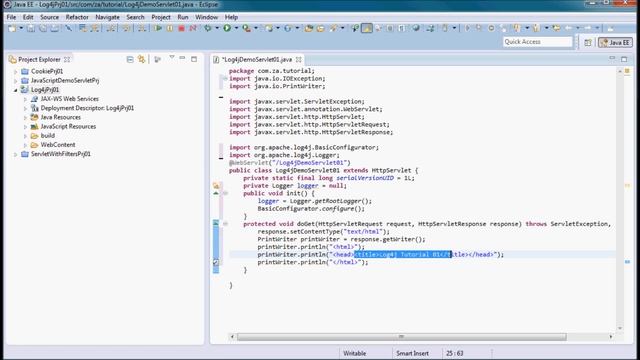The width and height of the screenshot is (640, 360).
Task: Minimize the Project Explorer view
Action: click(182, 58)
